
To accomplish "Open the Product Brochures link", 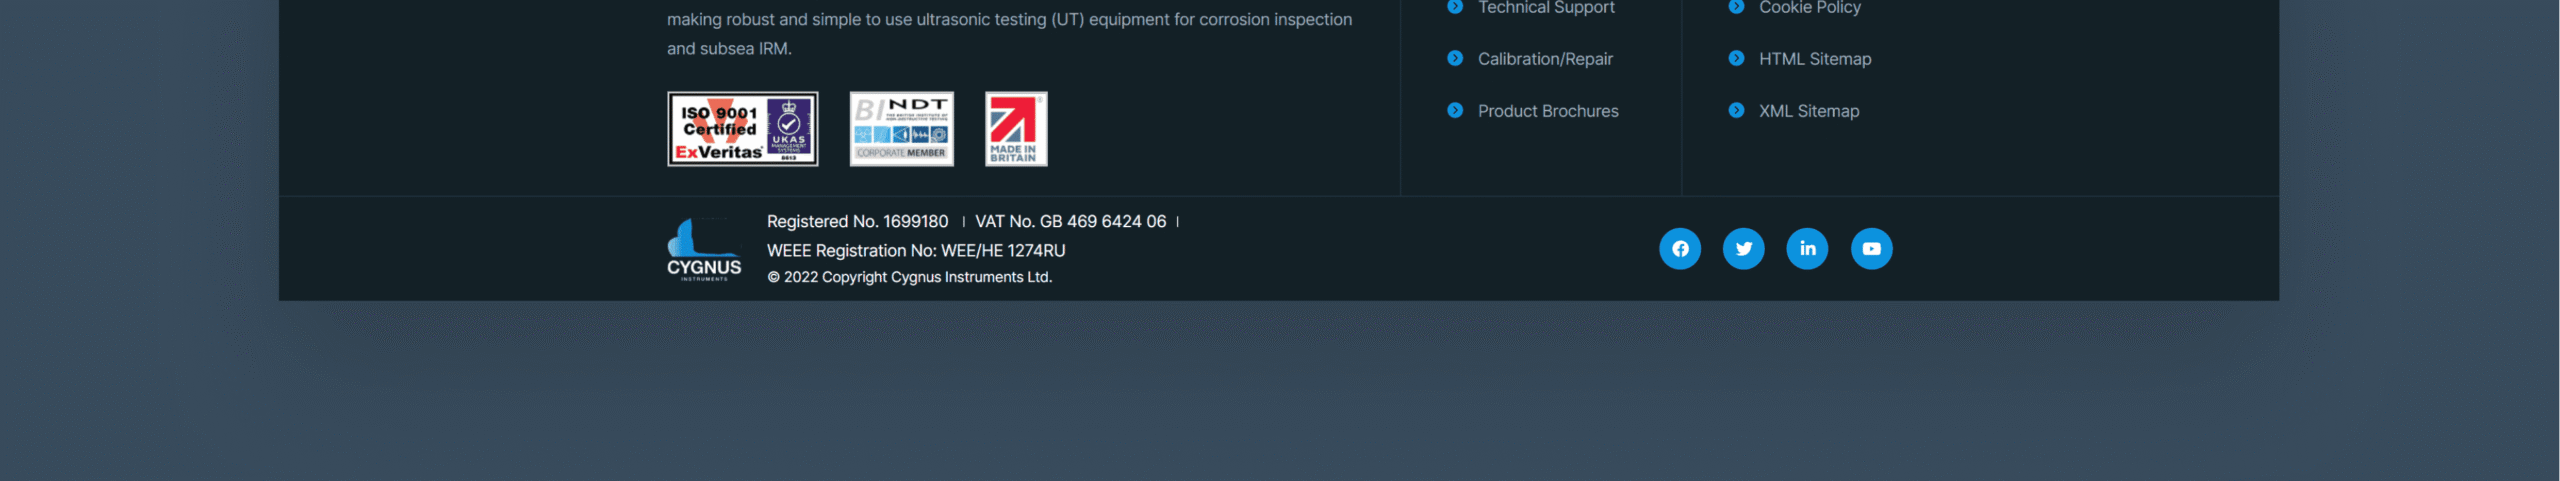I will pyautogui.click(x=1548, y=111).
